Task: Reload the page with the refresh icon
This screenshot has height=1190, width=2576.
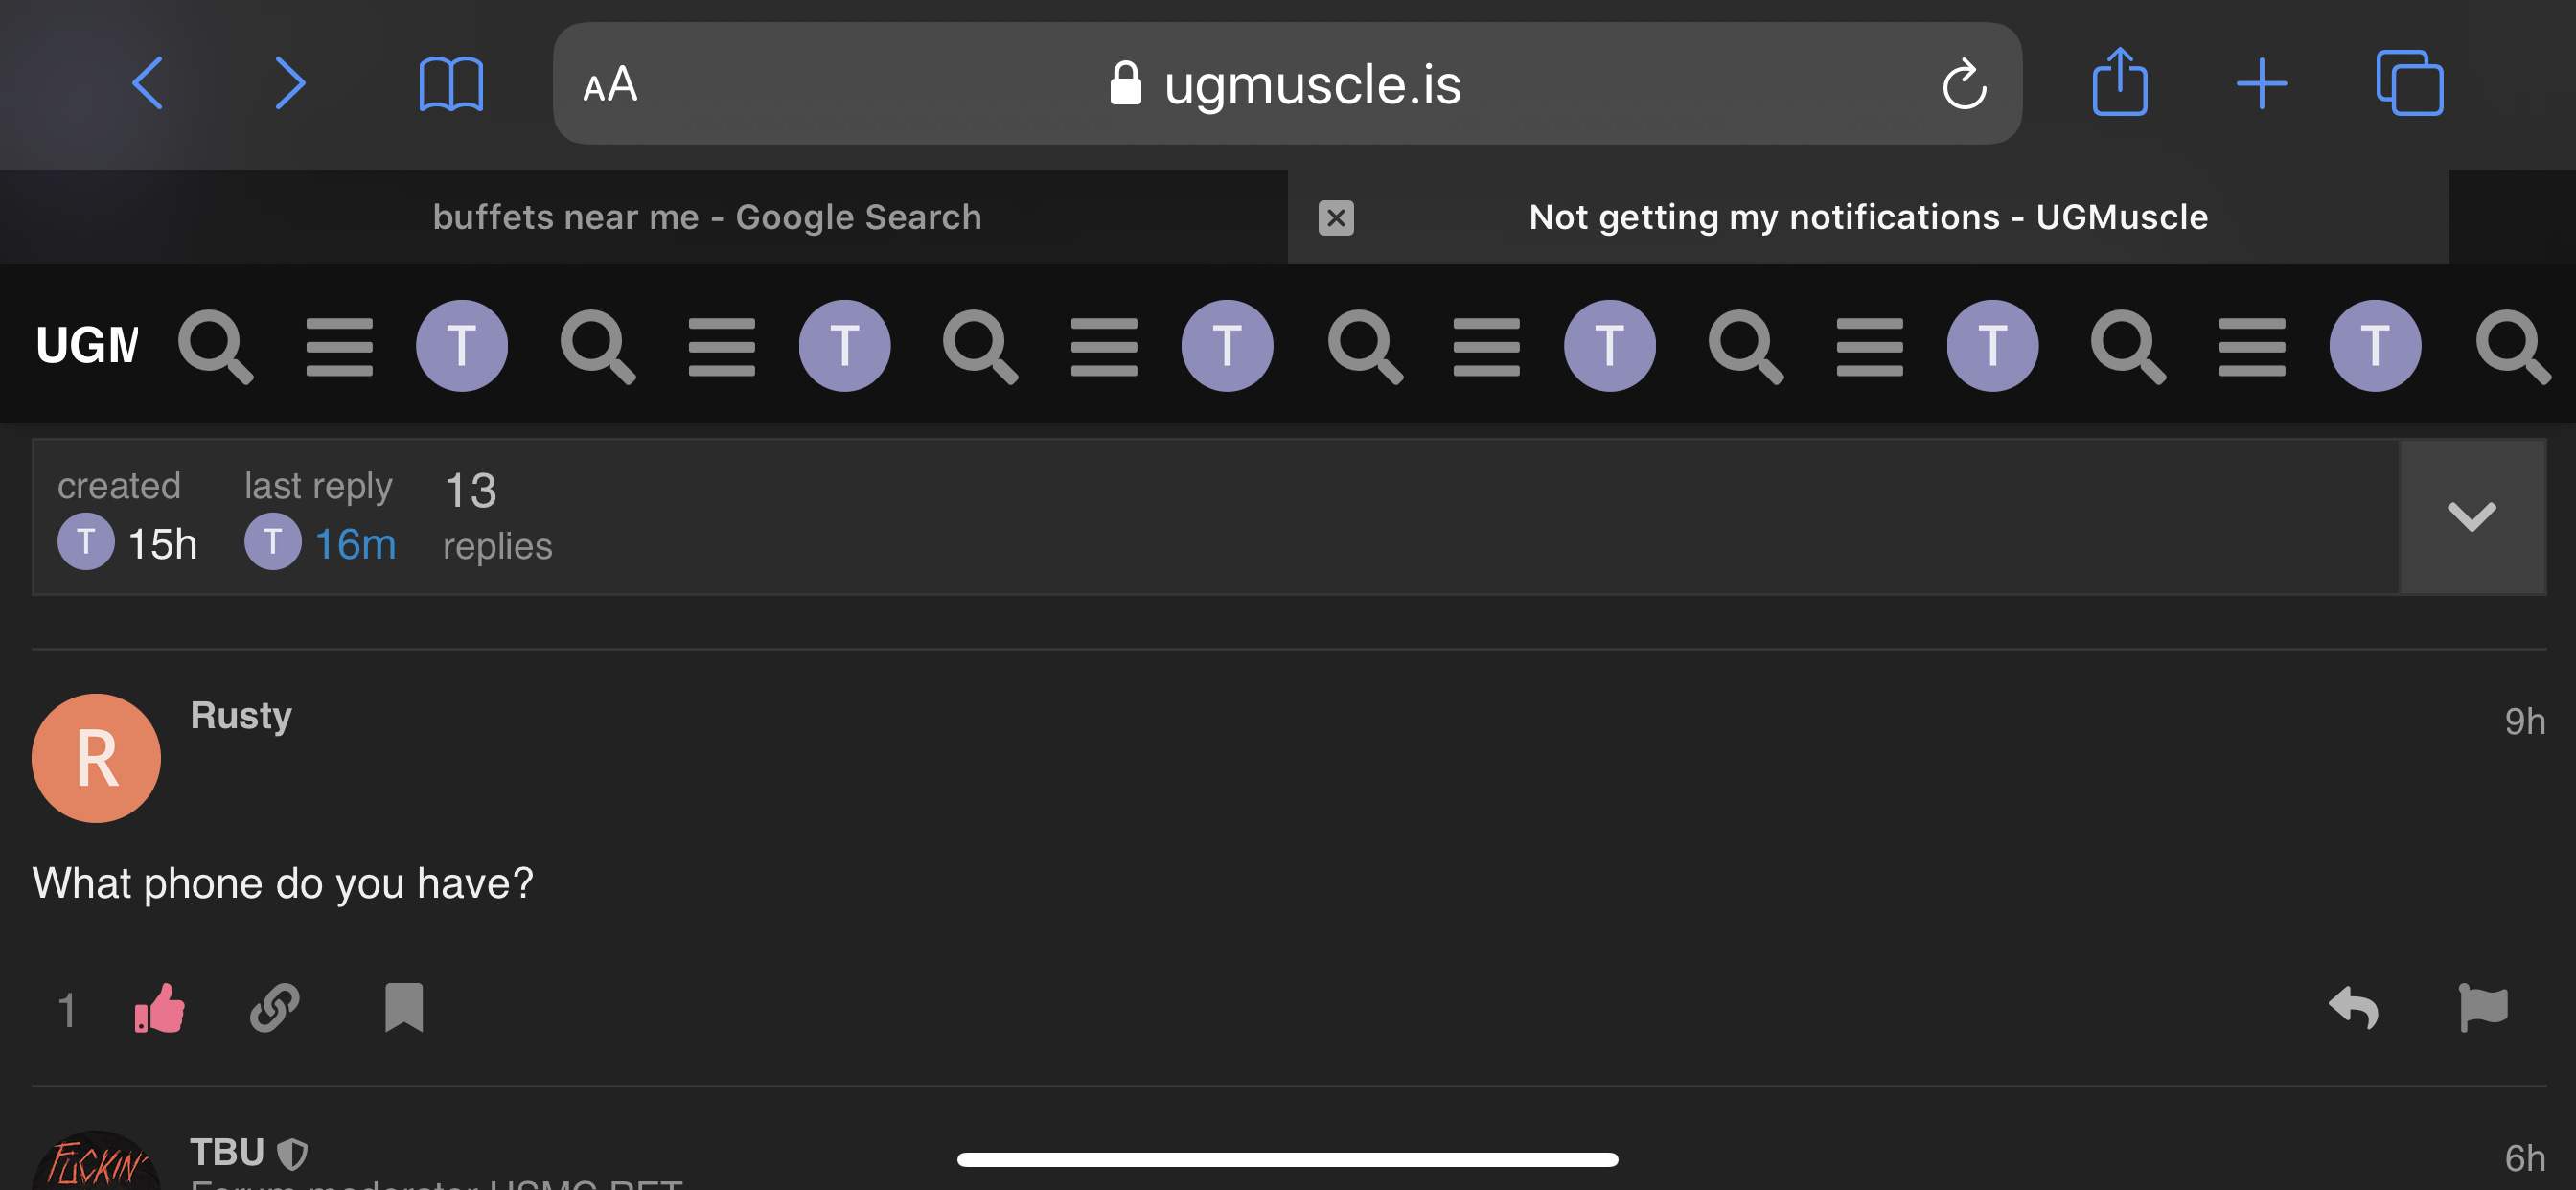Action: [1963, 84]
